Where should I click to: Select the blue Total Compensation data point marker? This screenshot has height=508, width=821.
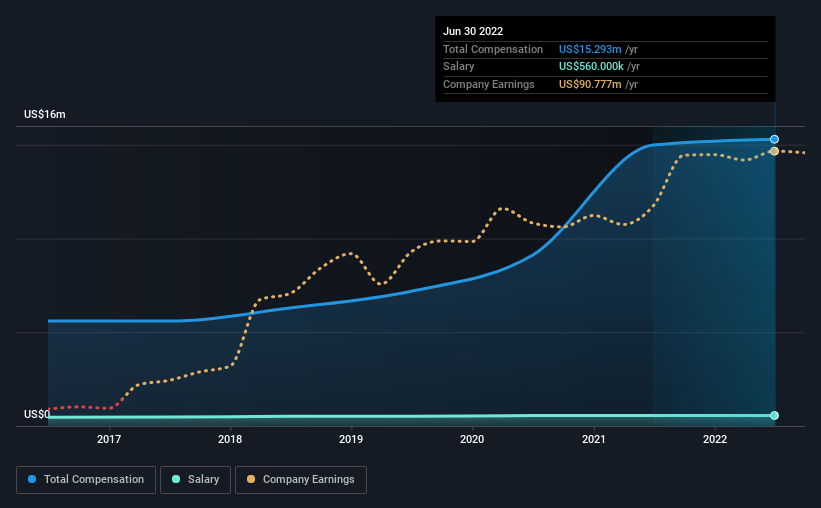(x=774, y=139)
